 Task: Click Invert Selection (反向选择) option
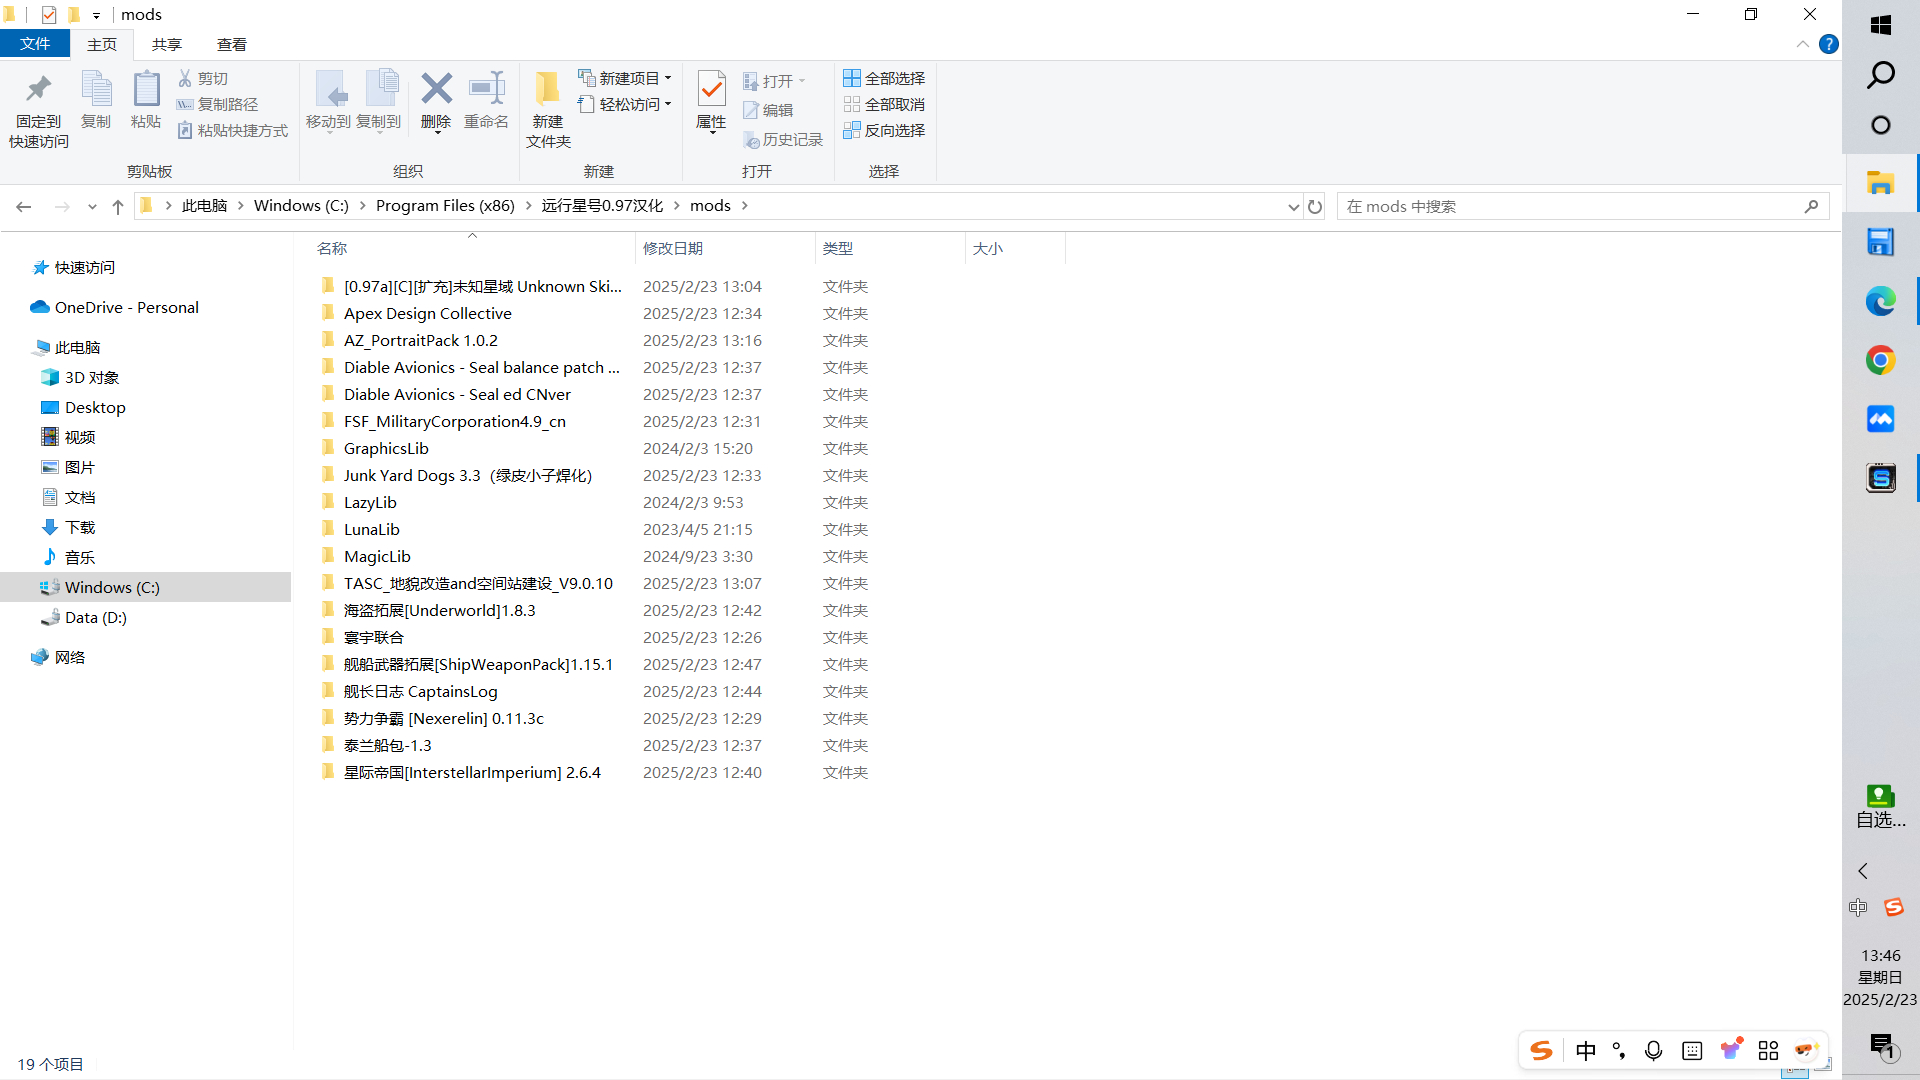884,130
